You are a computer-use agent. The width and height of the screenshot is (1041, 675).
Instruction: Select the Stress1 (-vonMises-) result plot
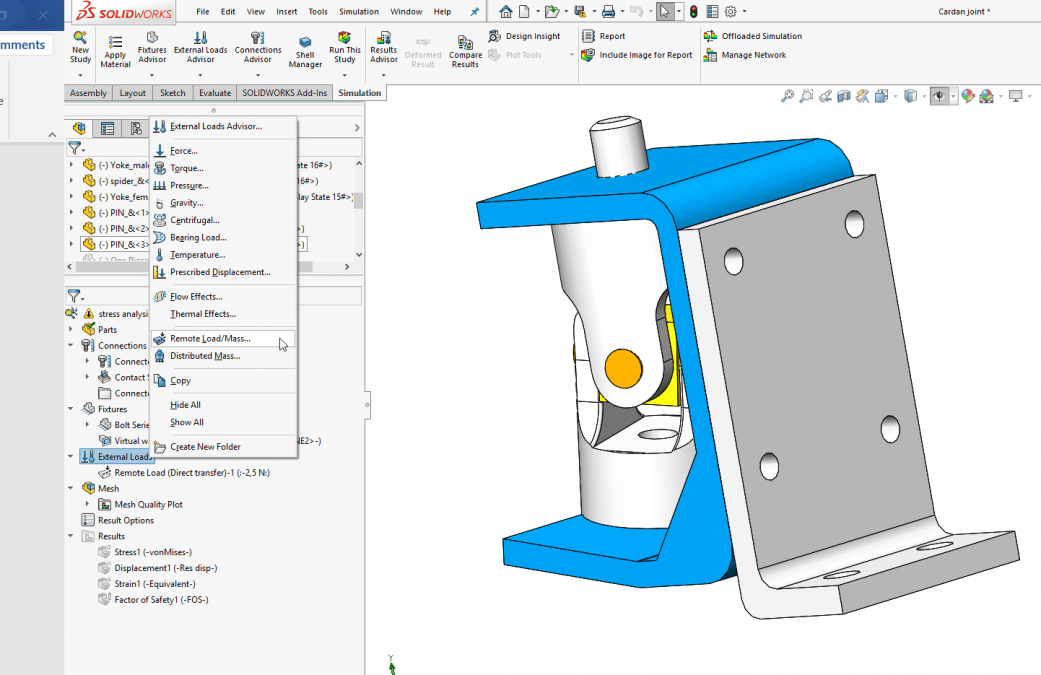pyautogui.click(x=152, y=552)
